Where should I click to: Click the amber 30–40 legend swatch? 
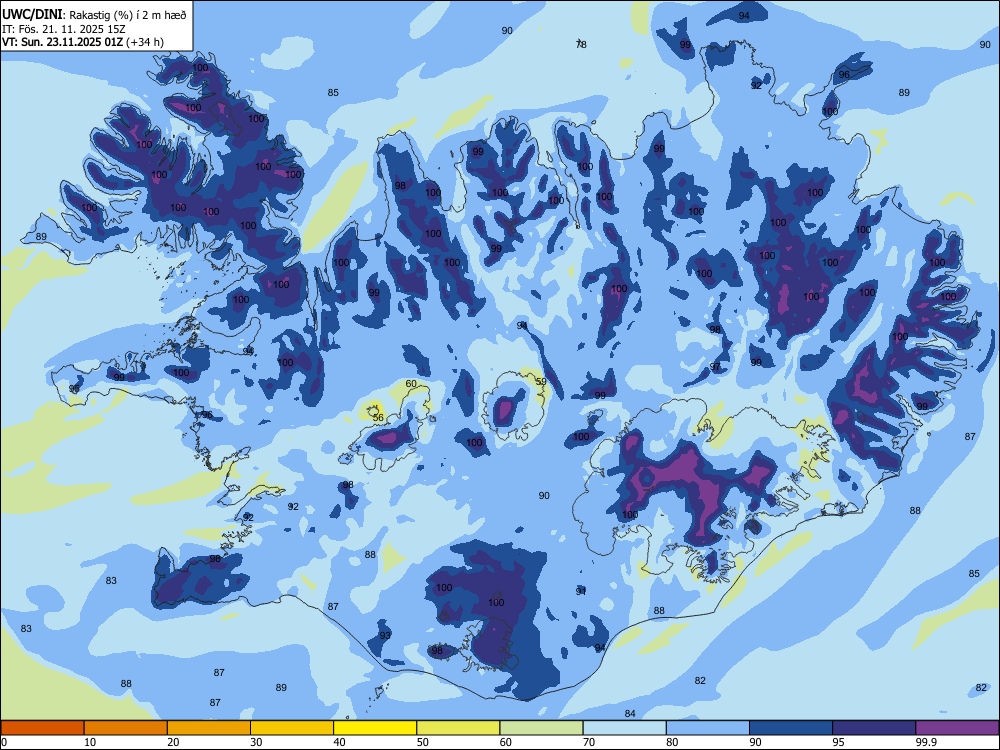click(x=292, y=728)
